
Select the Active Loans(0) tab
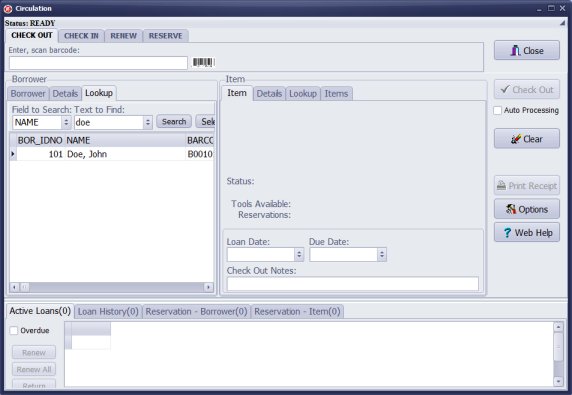point(40,311)
